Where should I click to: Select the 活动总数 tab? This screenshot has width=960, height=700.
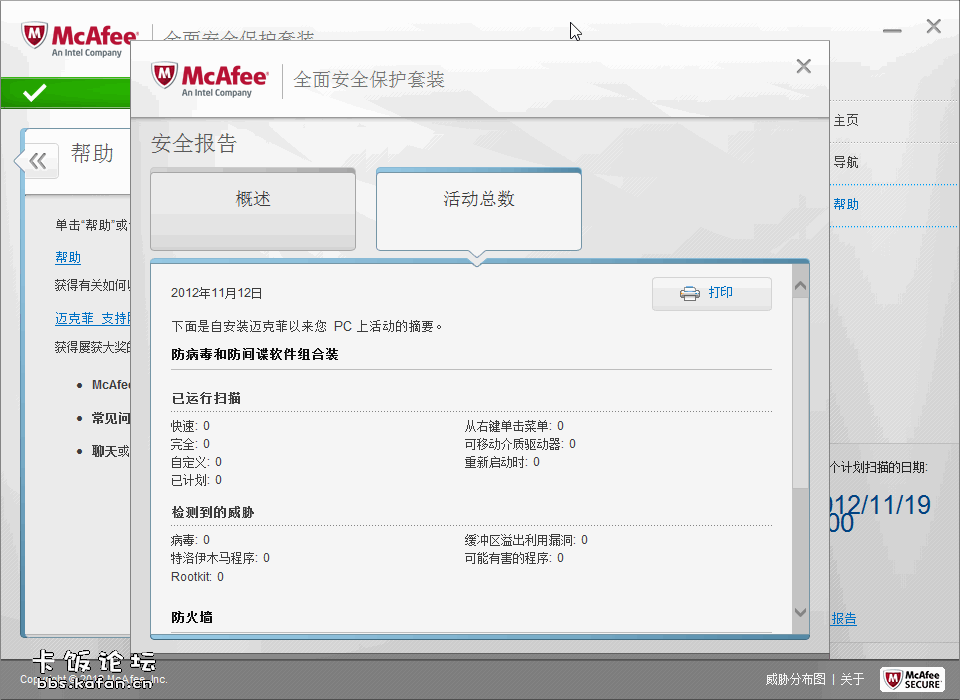point(478,200)
